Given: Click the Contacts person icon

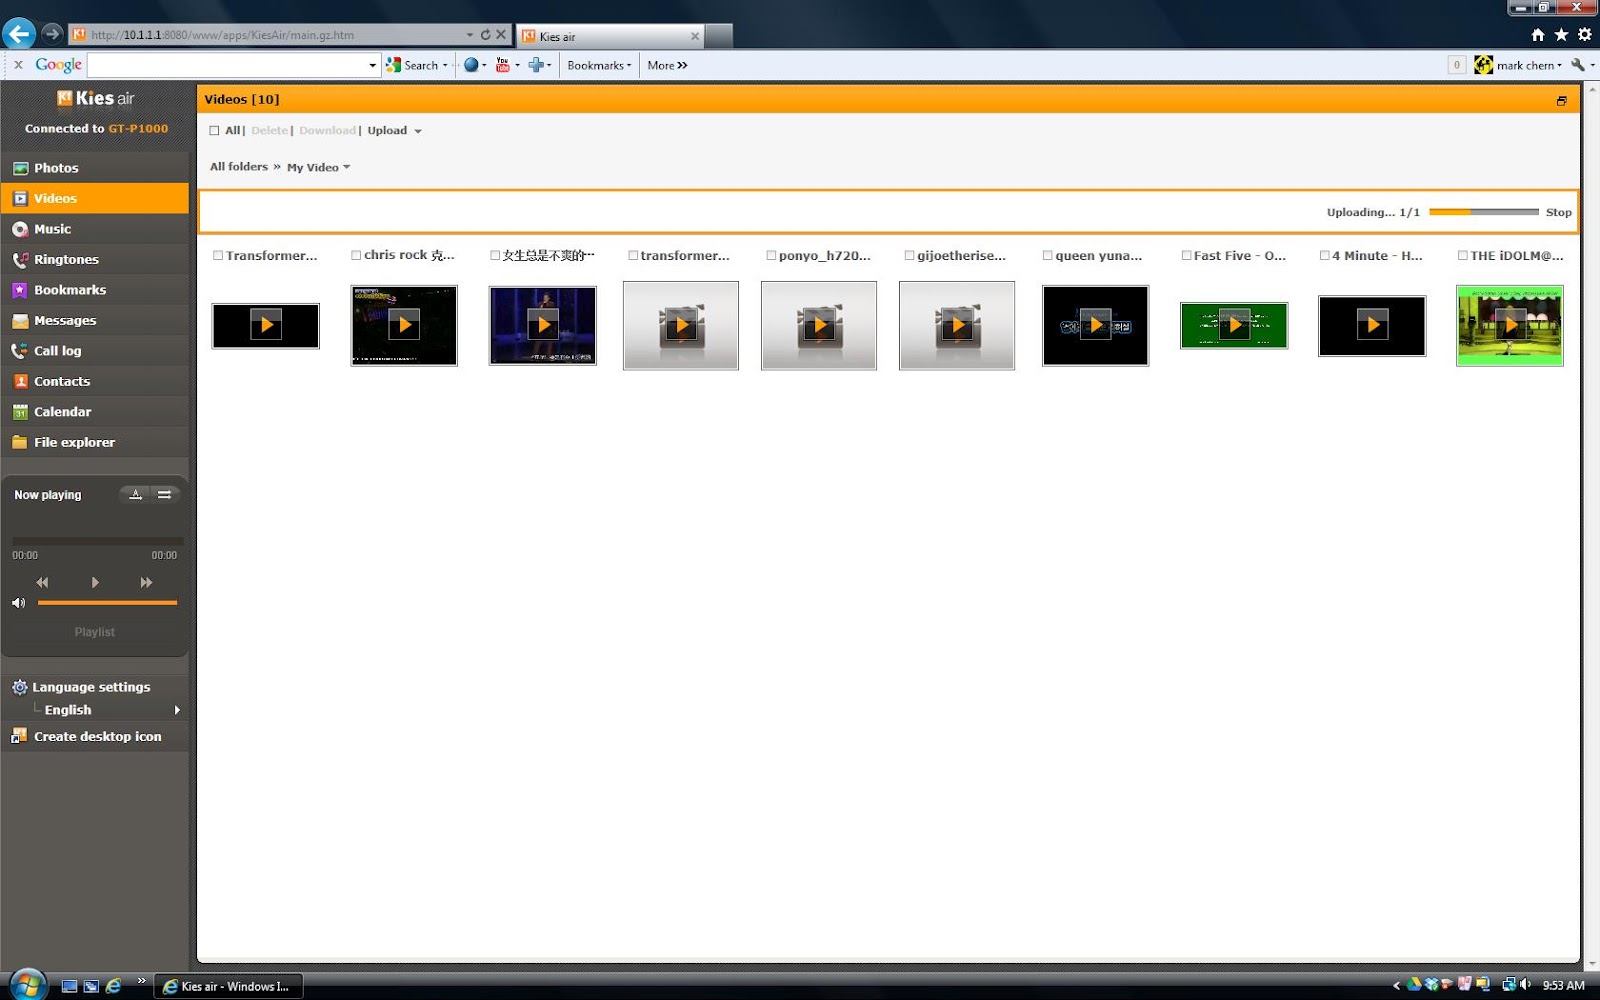Looking at the screenshot, I should click(20, 381).
